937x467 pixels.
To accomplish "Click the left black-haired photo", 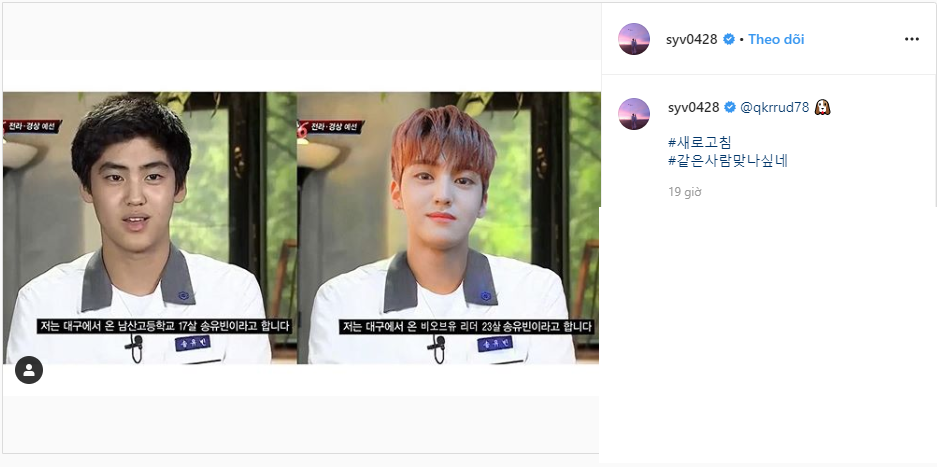I will (149, 228).
